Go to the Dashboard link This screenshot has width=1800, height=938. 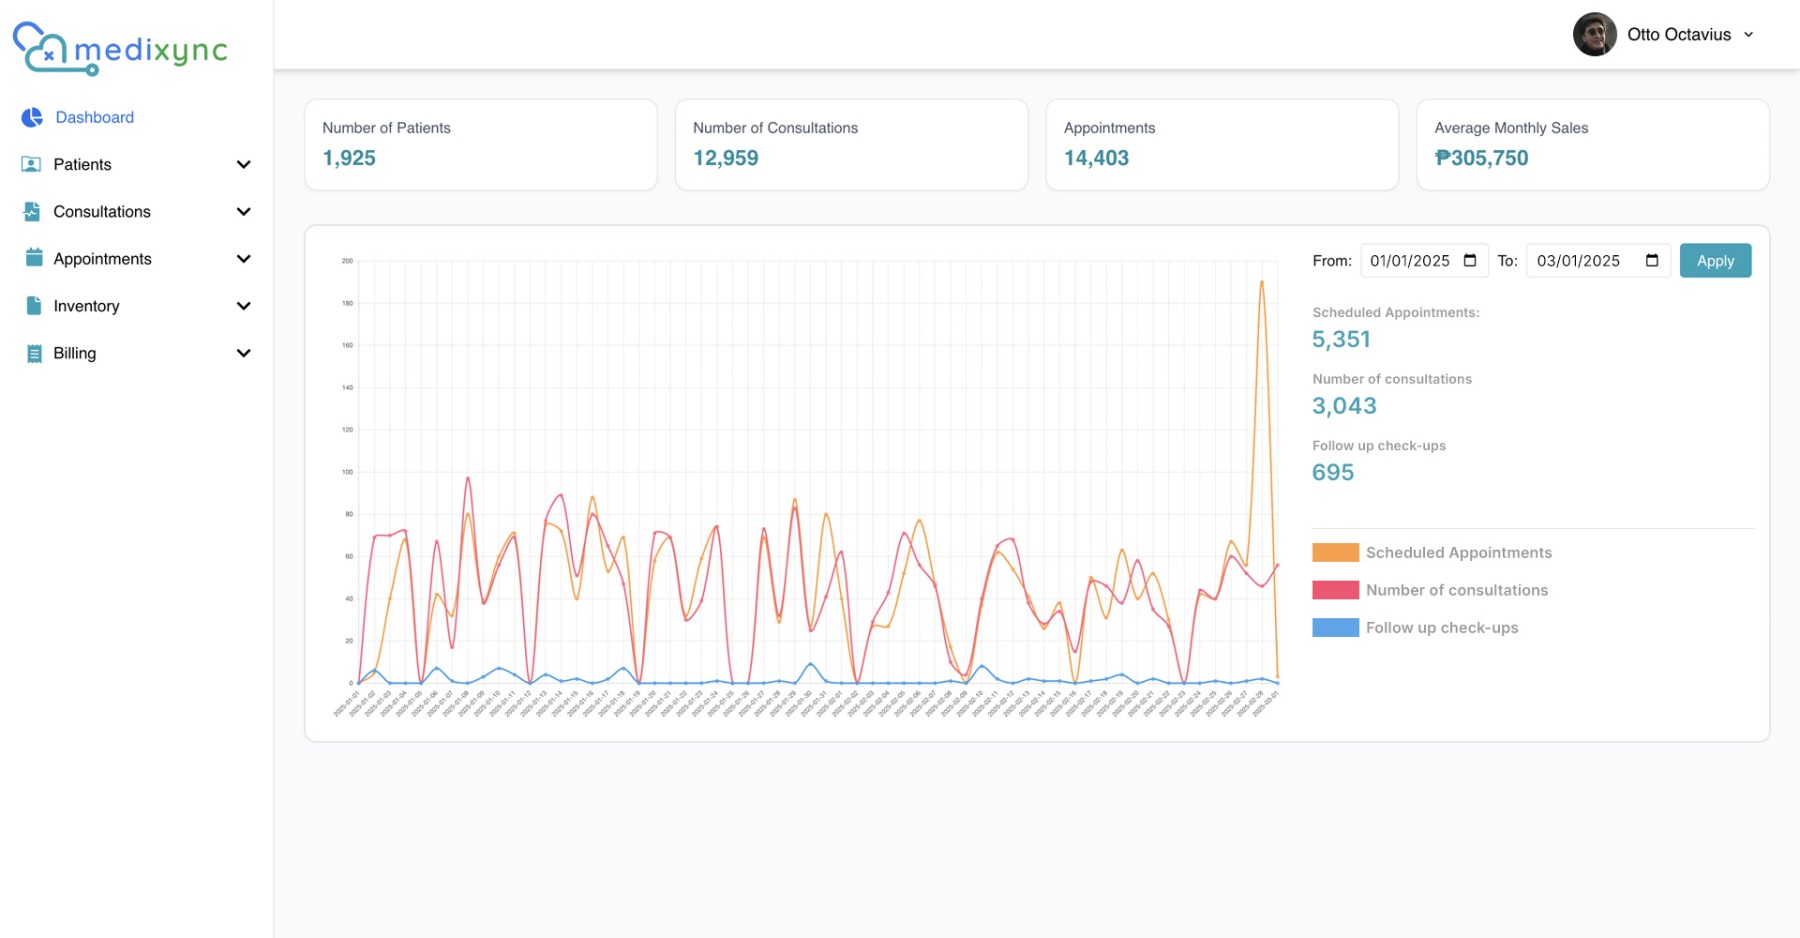(x=94, y=117)
